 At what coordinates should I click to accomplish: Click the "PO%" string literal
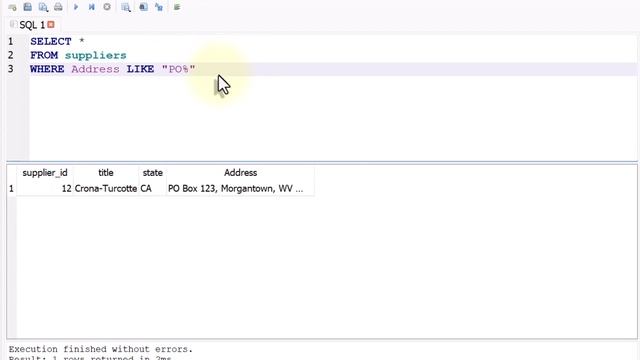(178, 69)
